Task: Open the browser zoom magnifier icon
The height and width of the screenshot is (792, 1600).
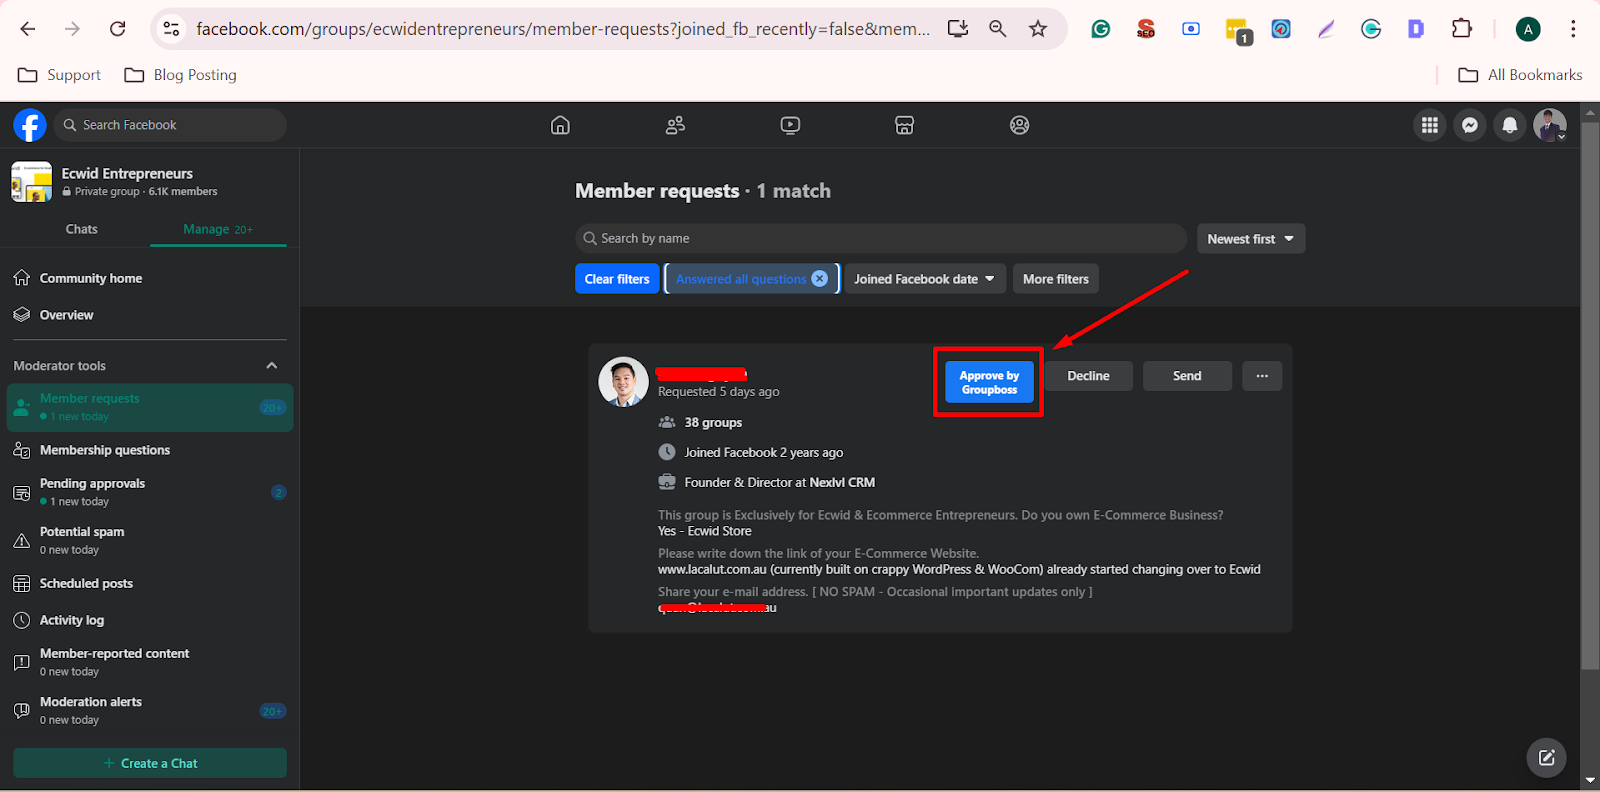Action: (x=997, y=29)
